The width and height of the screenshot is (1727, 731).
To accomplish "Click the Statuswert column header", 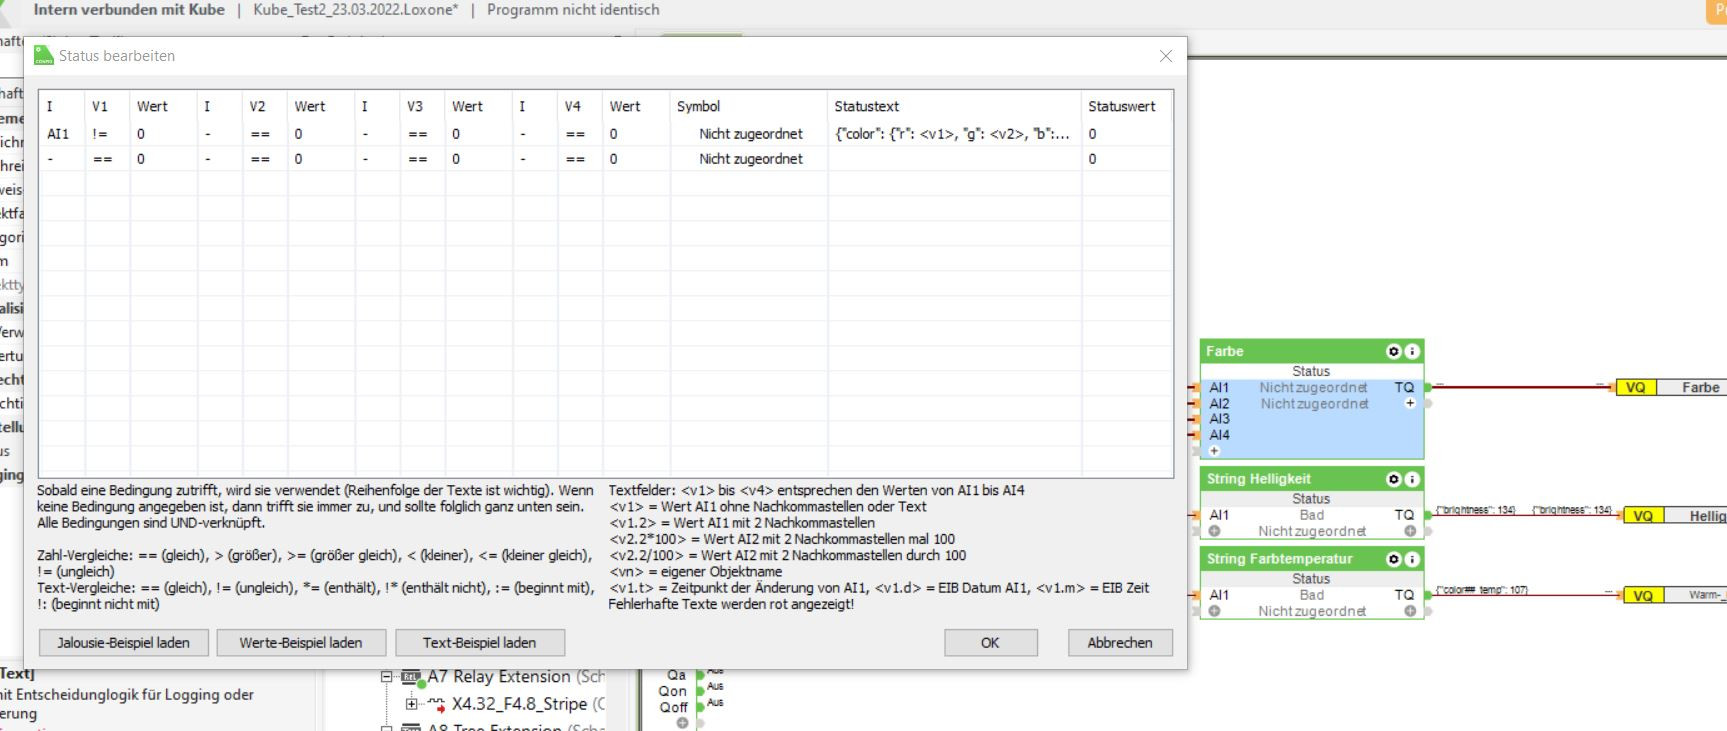I will point(1127,106).
